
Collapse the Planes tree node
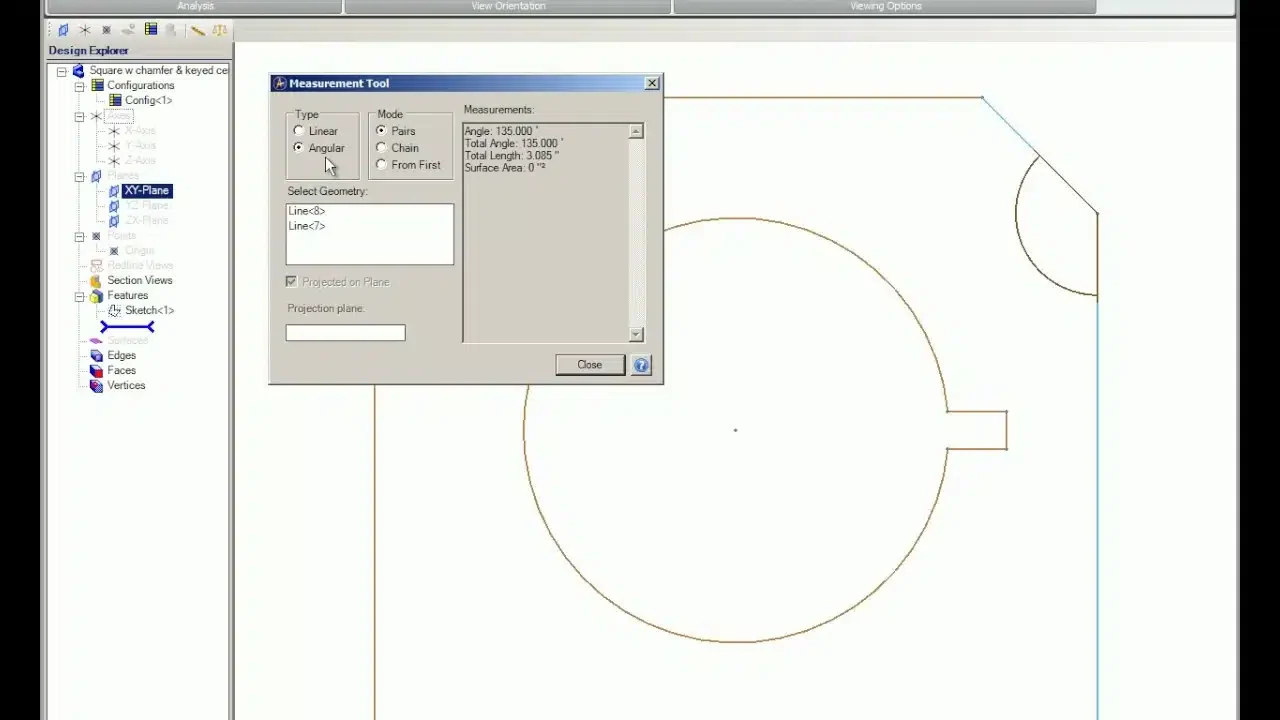80,176
